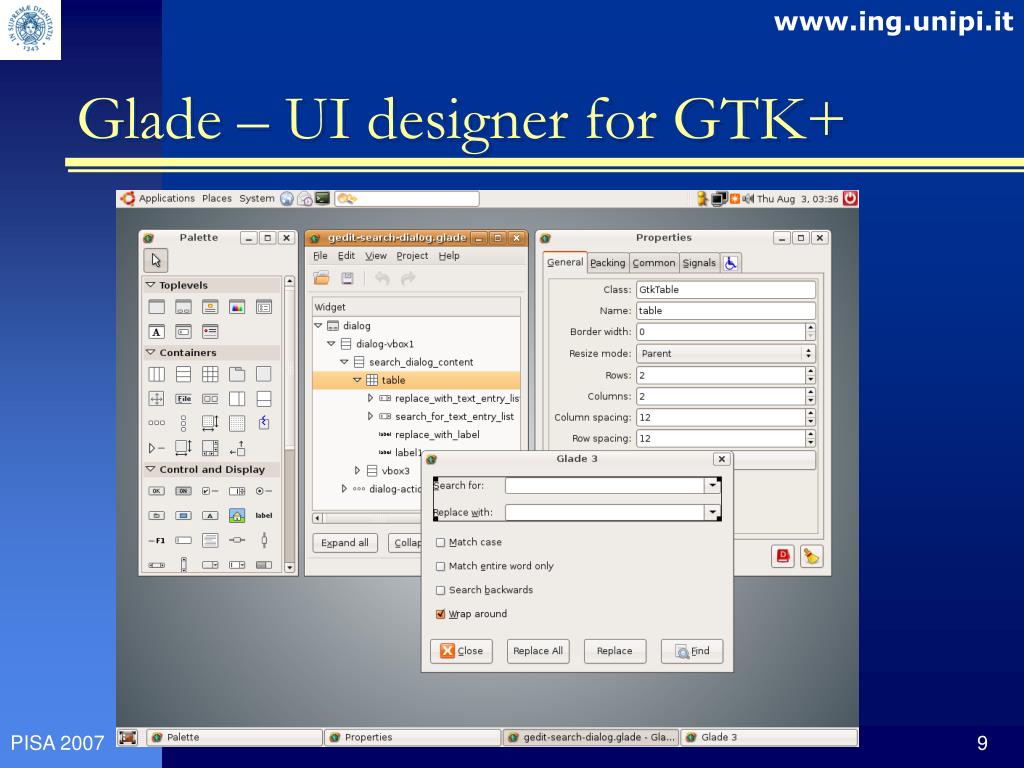Open the View menu in Glade
Screen dimensions: 1024x768
(x=376, y=256)
